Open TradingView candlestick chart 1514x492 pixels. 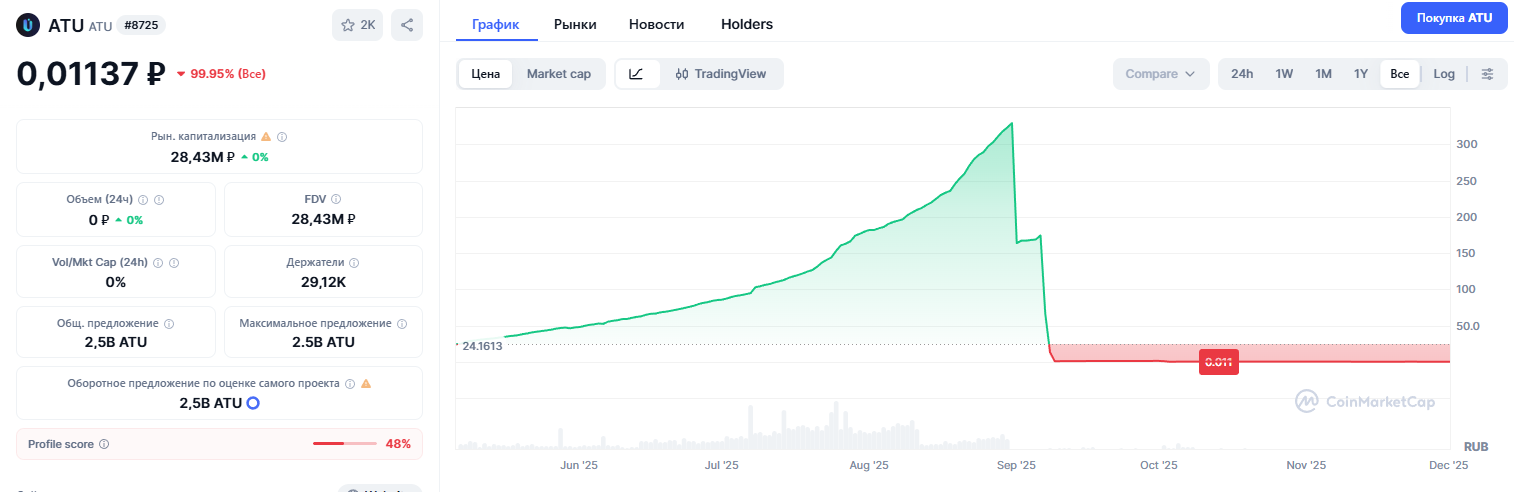pyautogui.click(x=721, y=74)
